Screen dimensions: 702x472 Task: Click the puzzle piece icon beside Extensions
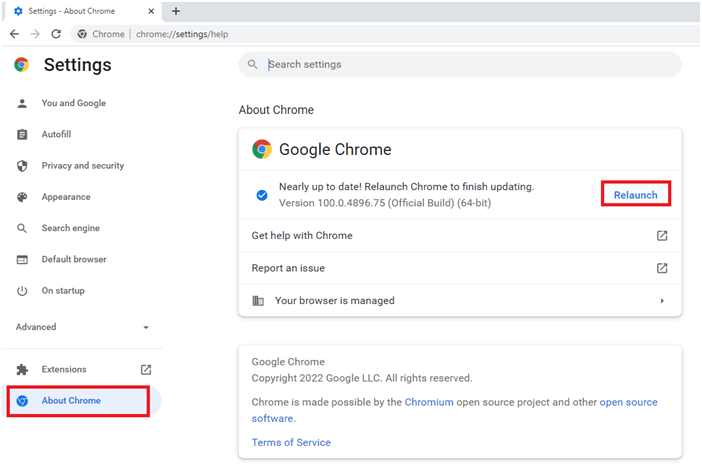[22, 369]
